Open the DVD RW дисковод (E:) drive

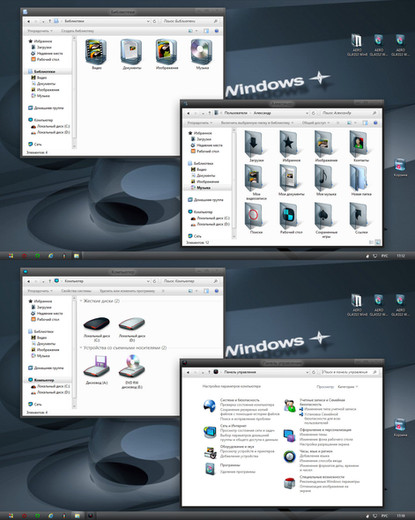coord(132,366)
